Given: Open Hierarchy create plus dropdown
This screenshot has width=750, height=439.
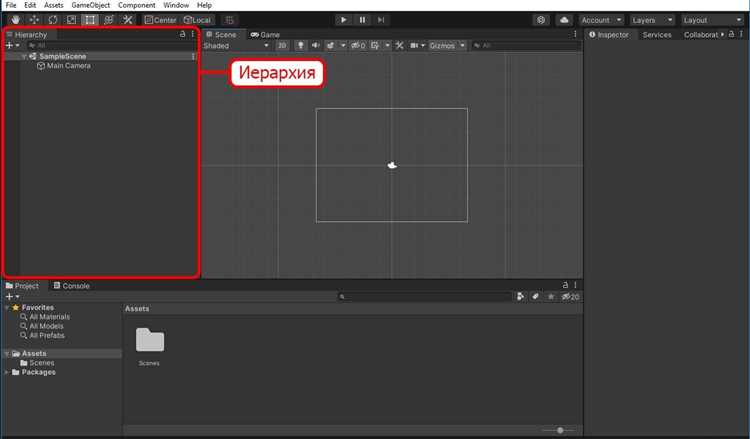Looking at the screenshot, I should (12, 45).
